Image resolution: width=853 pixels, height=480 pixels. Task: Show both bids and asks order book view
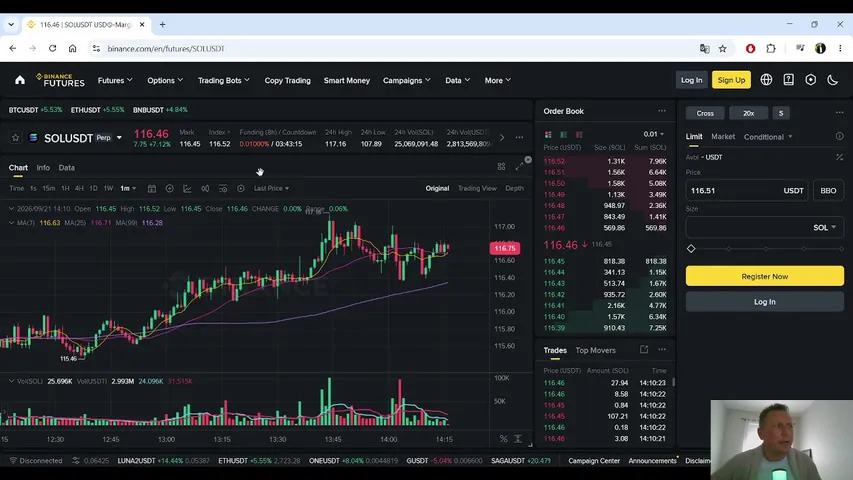(x=548, y=134)
